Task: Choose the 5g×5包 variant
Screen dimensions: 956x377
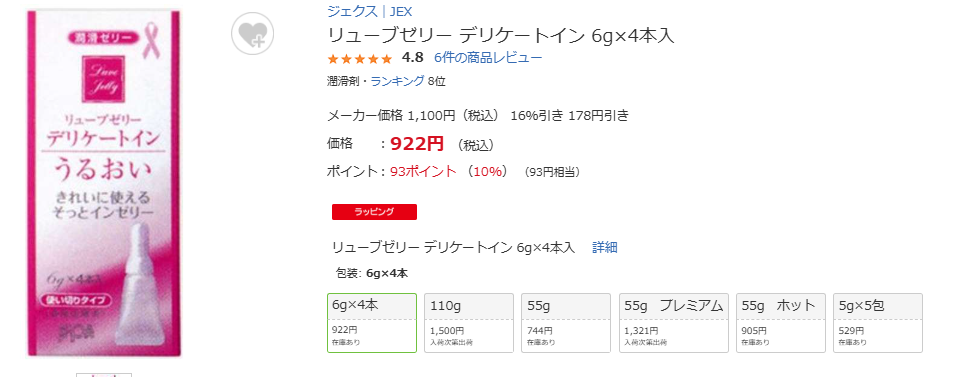Action: coord(878,323)
